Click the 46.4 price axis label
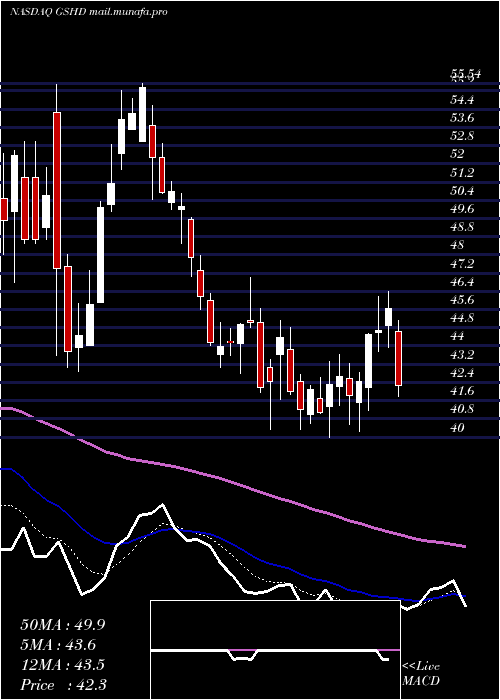Viewport: 500px width, 700px height. pos(462,282)
